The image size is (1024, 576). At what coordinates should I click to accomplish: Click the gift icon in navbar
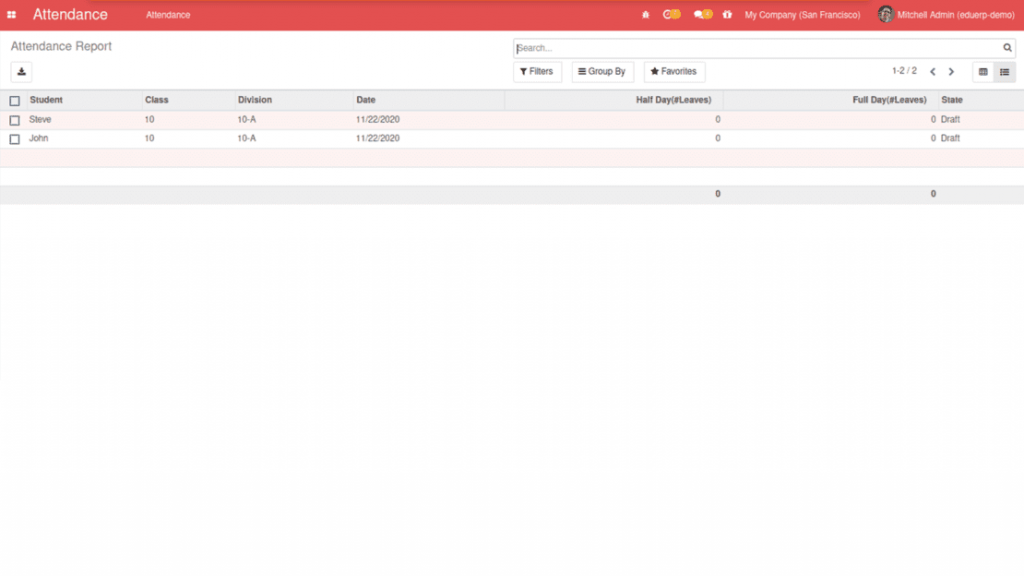coord(727,14)
